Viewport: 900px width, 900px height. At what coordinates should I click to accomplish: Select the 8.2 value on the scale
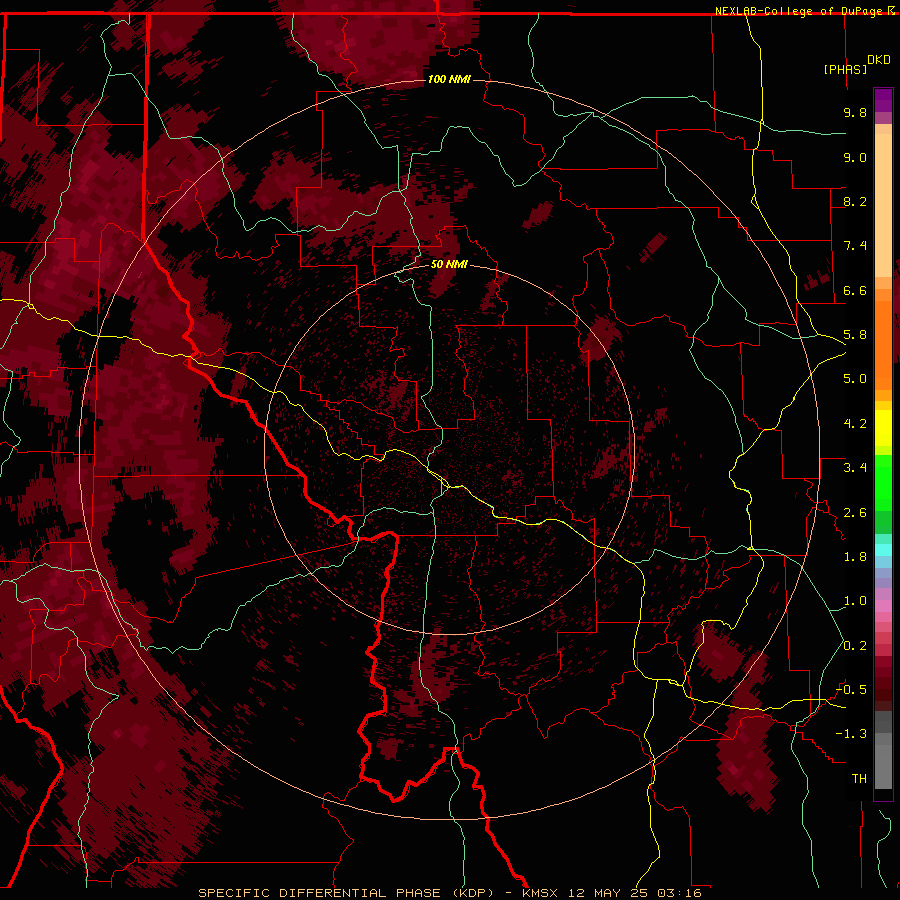click(x=855, y=201)
